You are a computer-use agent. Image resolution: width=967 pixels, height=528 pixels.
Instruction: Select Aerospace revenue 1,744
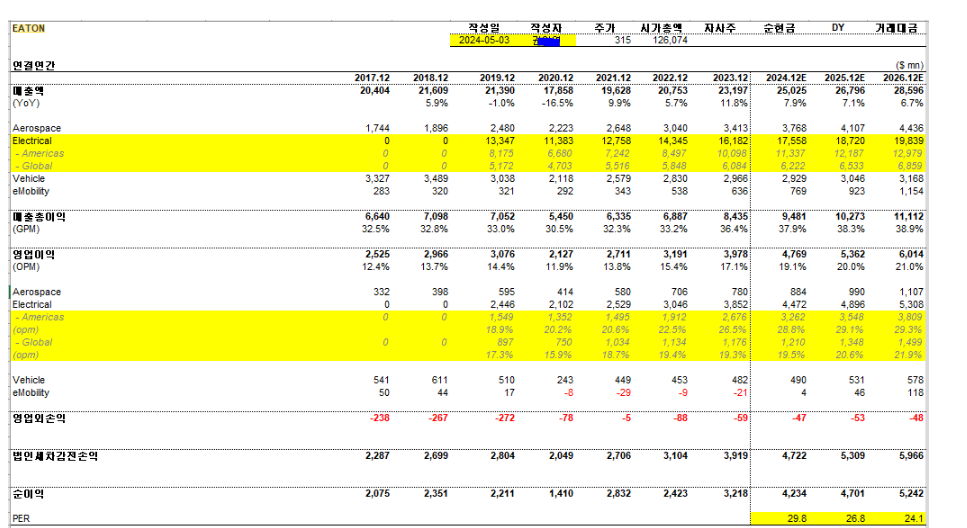point(377,128)
